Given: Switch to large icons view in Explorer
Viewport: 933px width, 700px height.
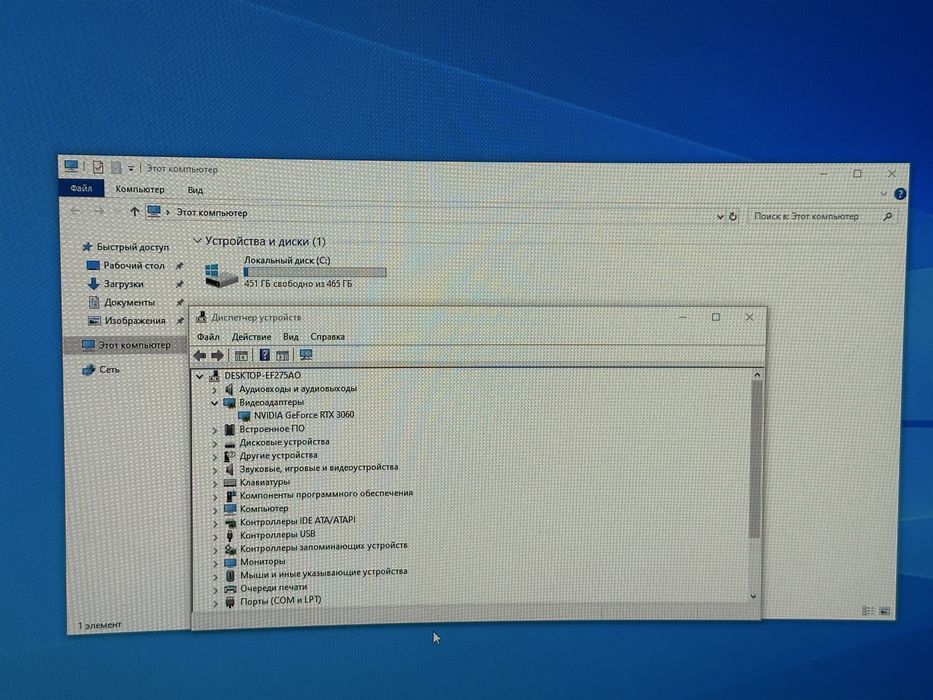Looking at the screenshot, I should pyautogui.click(x=885, y=611).
